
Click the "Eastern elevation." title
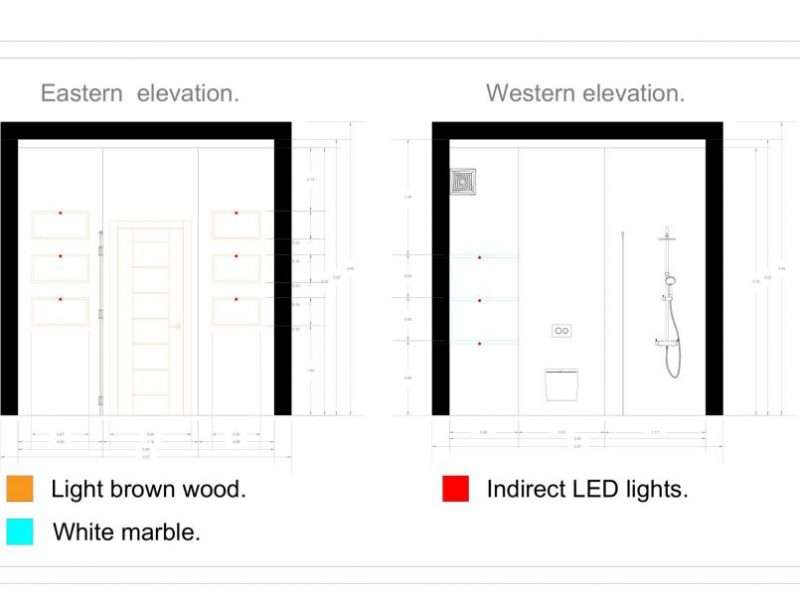click(140, 94)
